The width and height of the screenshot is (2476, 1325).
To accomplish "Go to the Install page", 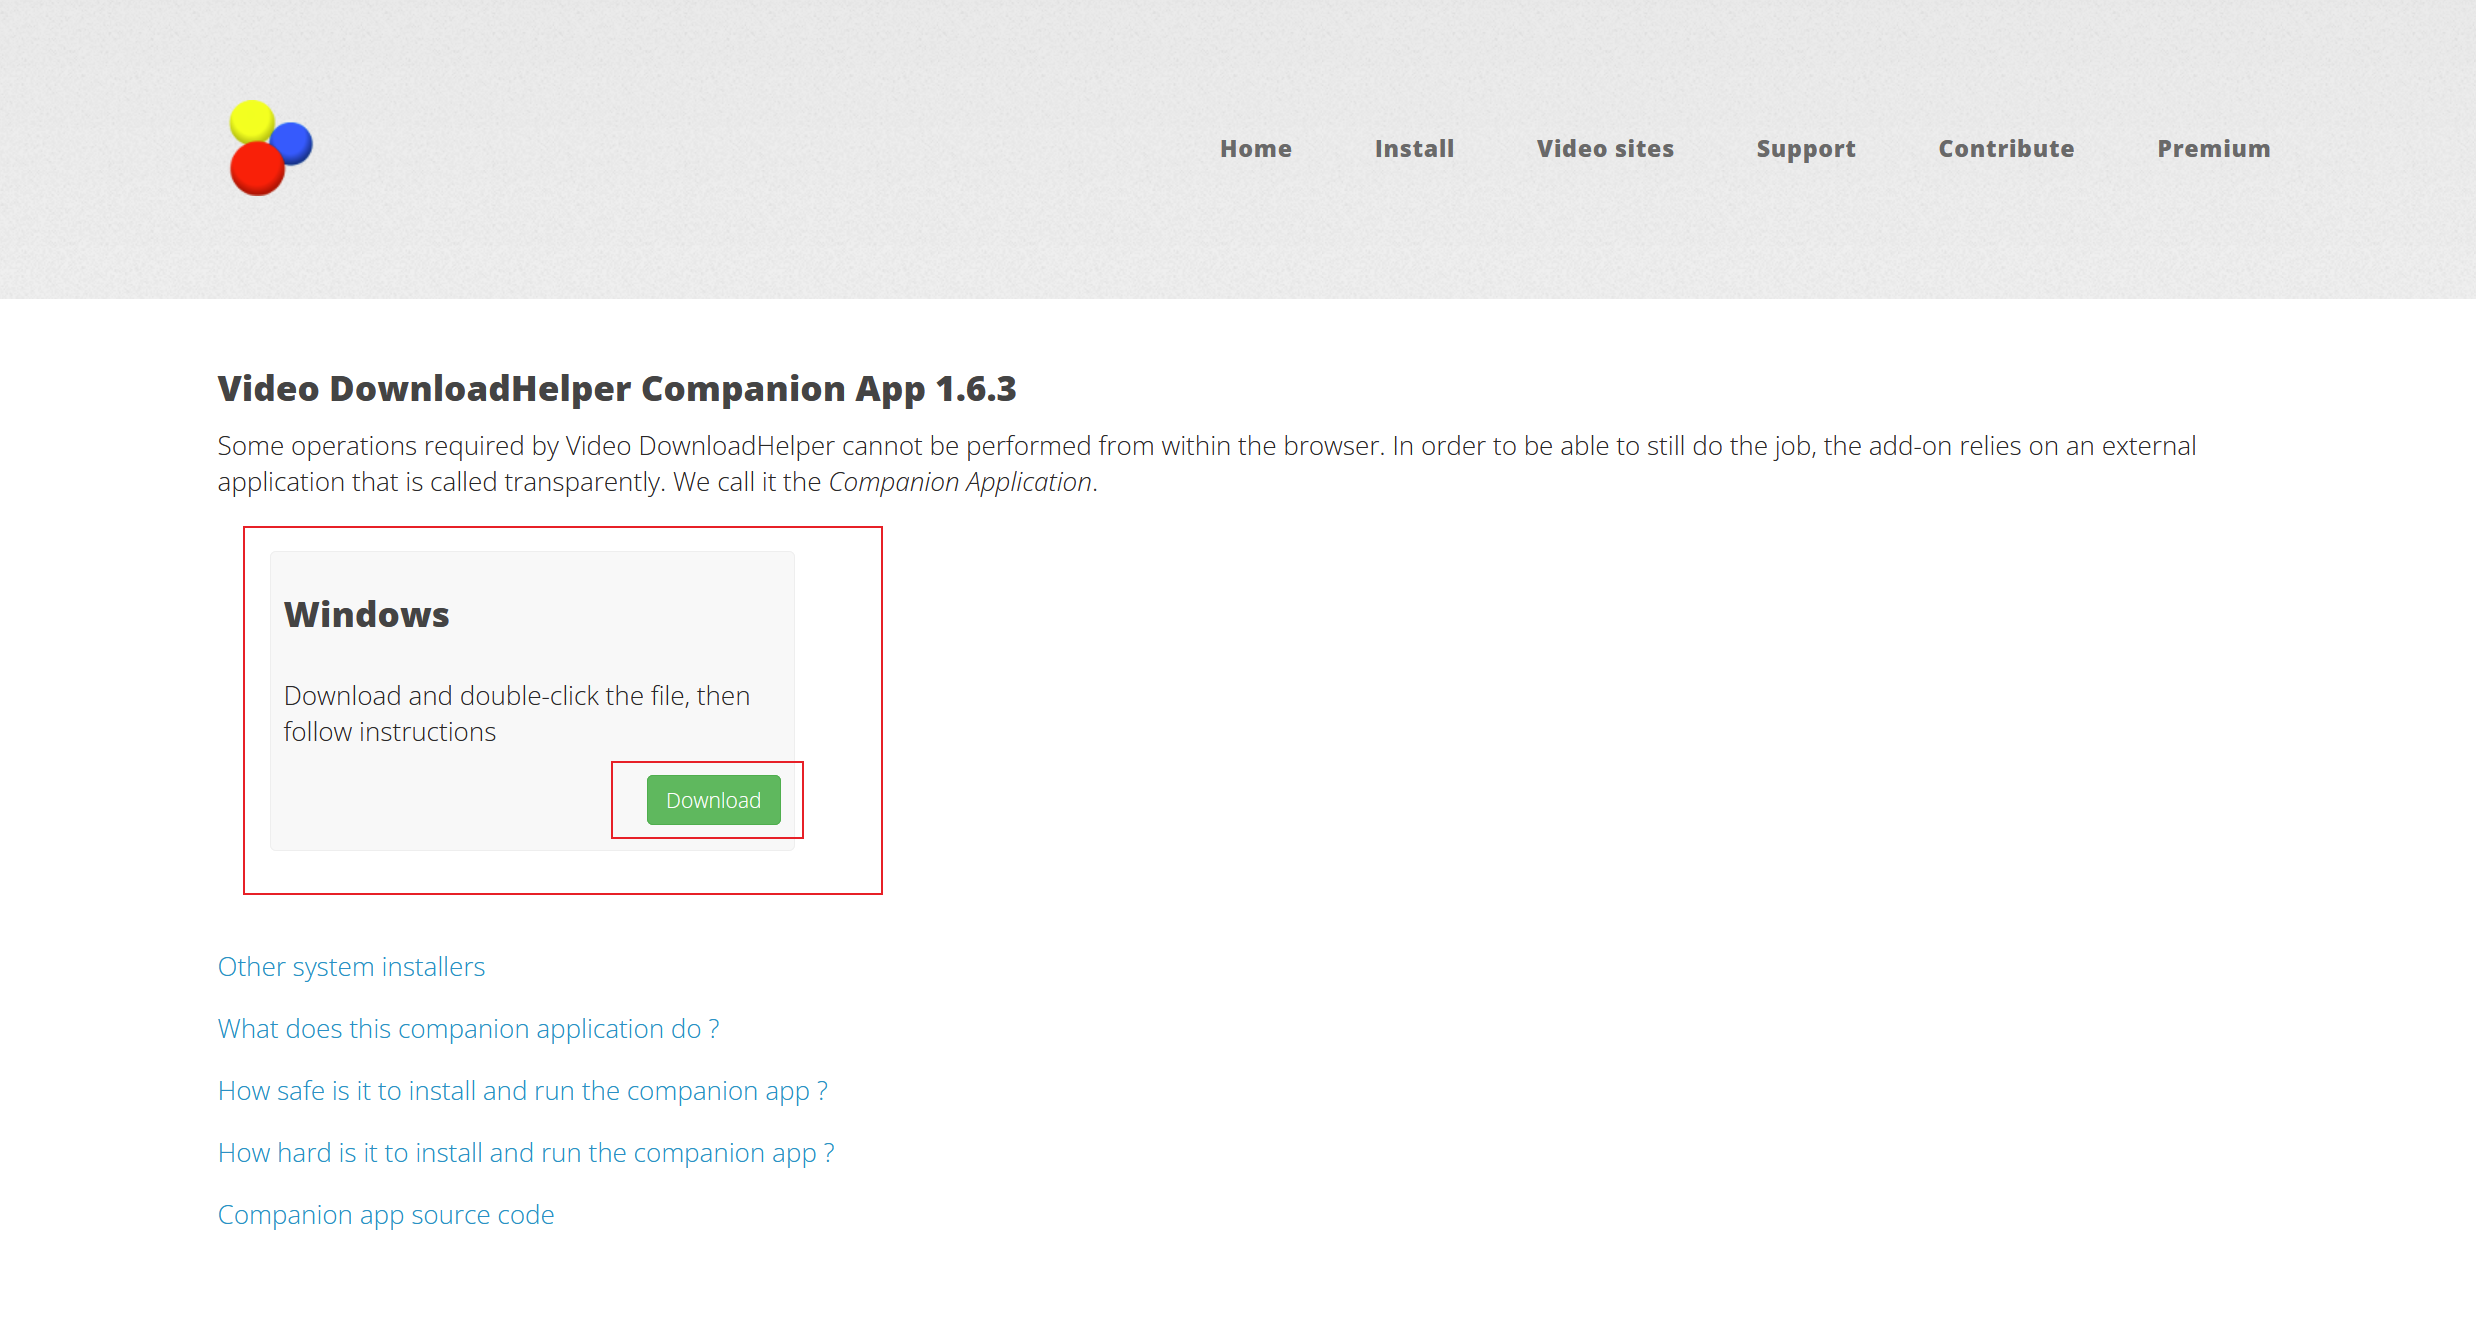I will coord(1414,149).
